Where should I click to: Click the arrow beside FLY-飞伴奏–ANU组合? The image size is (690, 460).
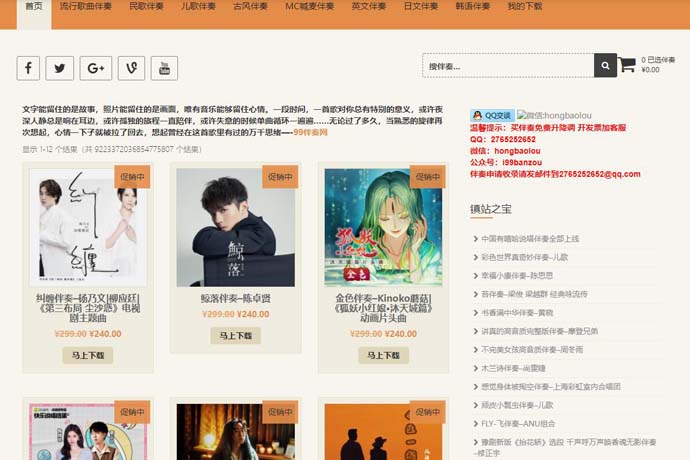coord(476,423)
